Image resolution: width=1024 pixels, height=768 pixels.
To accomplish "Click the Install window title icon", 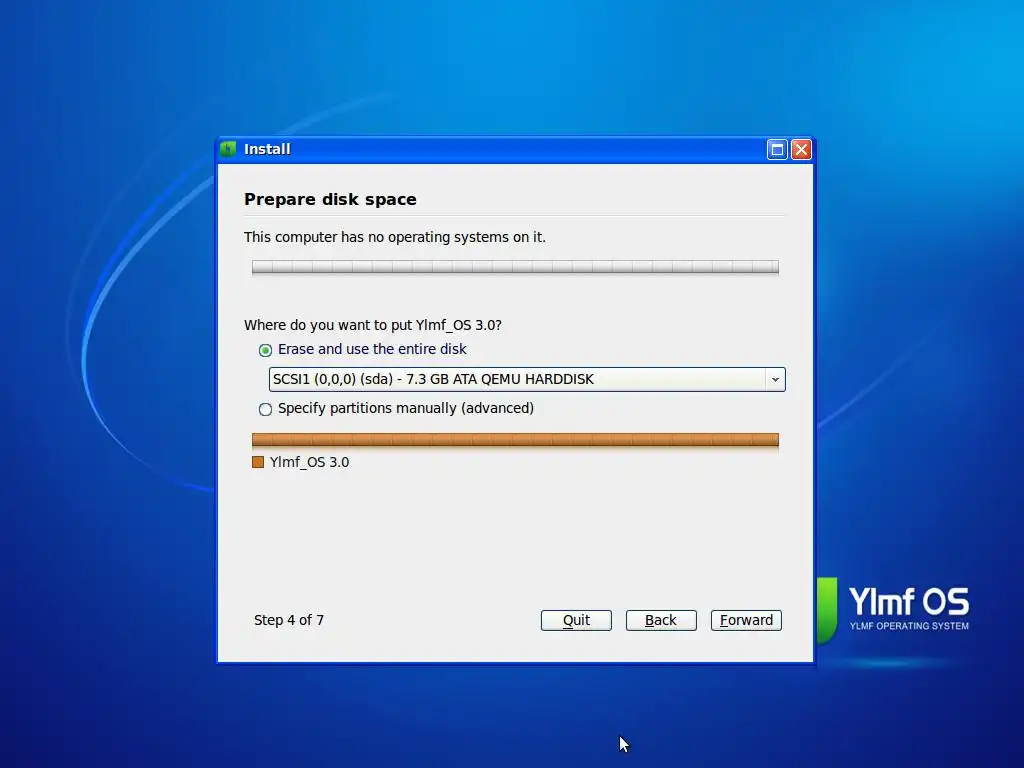I will [228, 149].
